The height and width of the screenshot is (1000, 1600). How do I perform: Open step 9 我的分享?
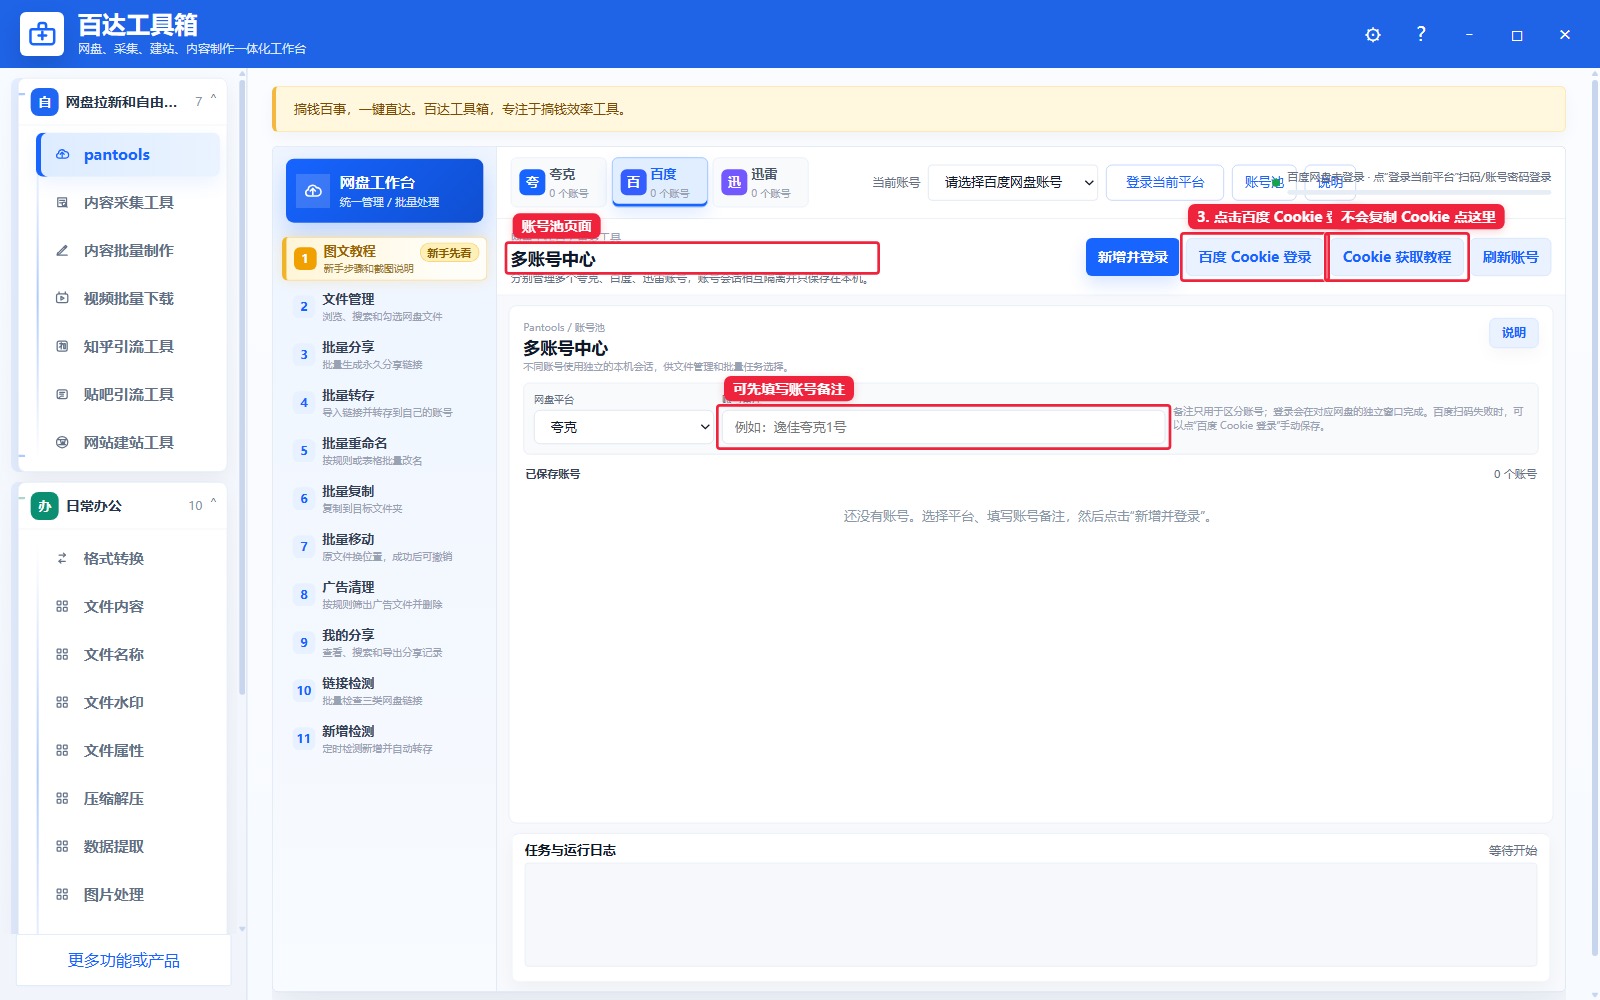point(385,643)
